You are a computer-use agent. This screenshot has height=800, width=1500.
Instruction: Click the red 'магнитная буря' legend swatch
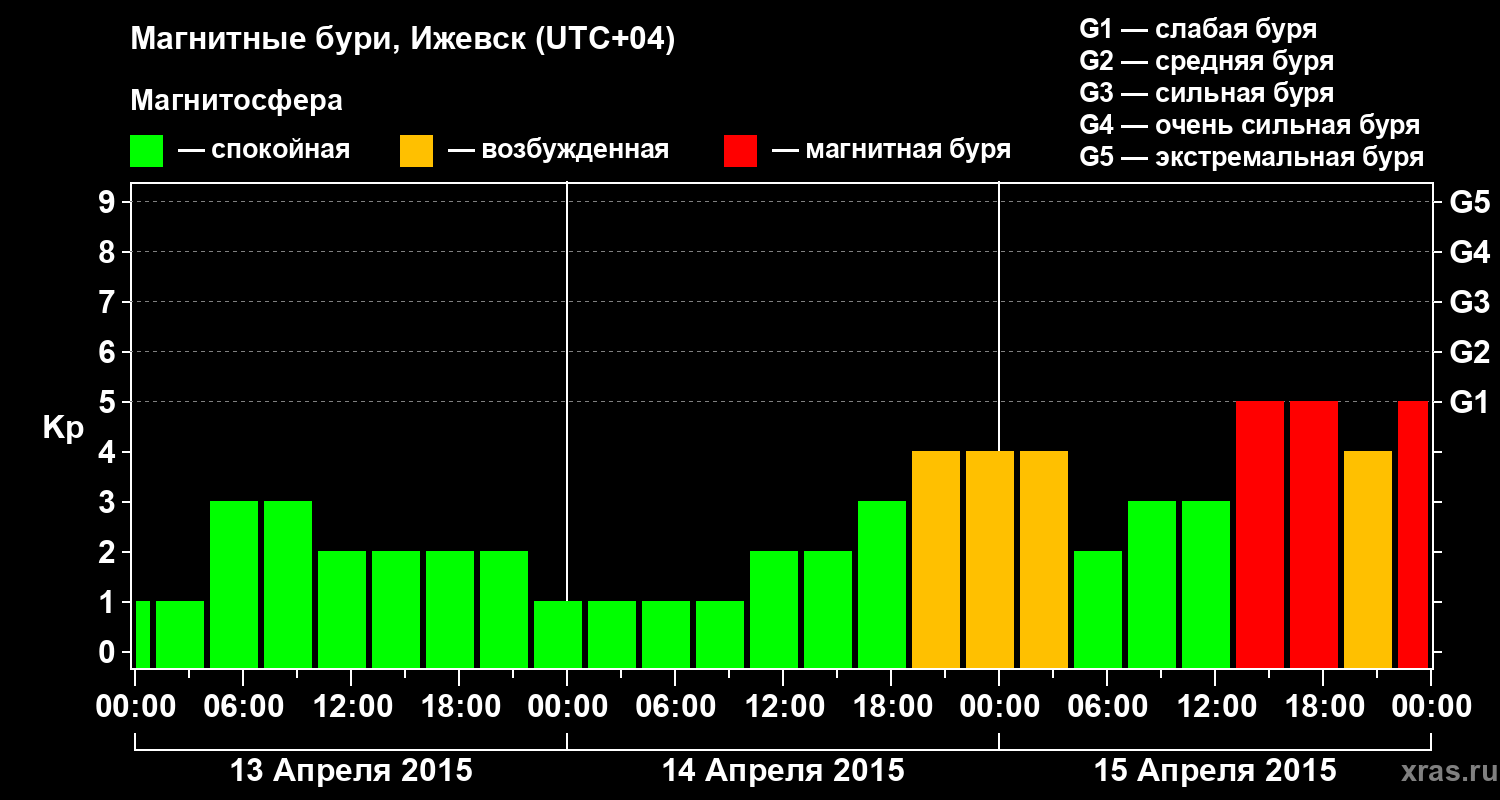pyautogui.click(x=740, y=151)
